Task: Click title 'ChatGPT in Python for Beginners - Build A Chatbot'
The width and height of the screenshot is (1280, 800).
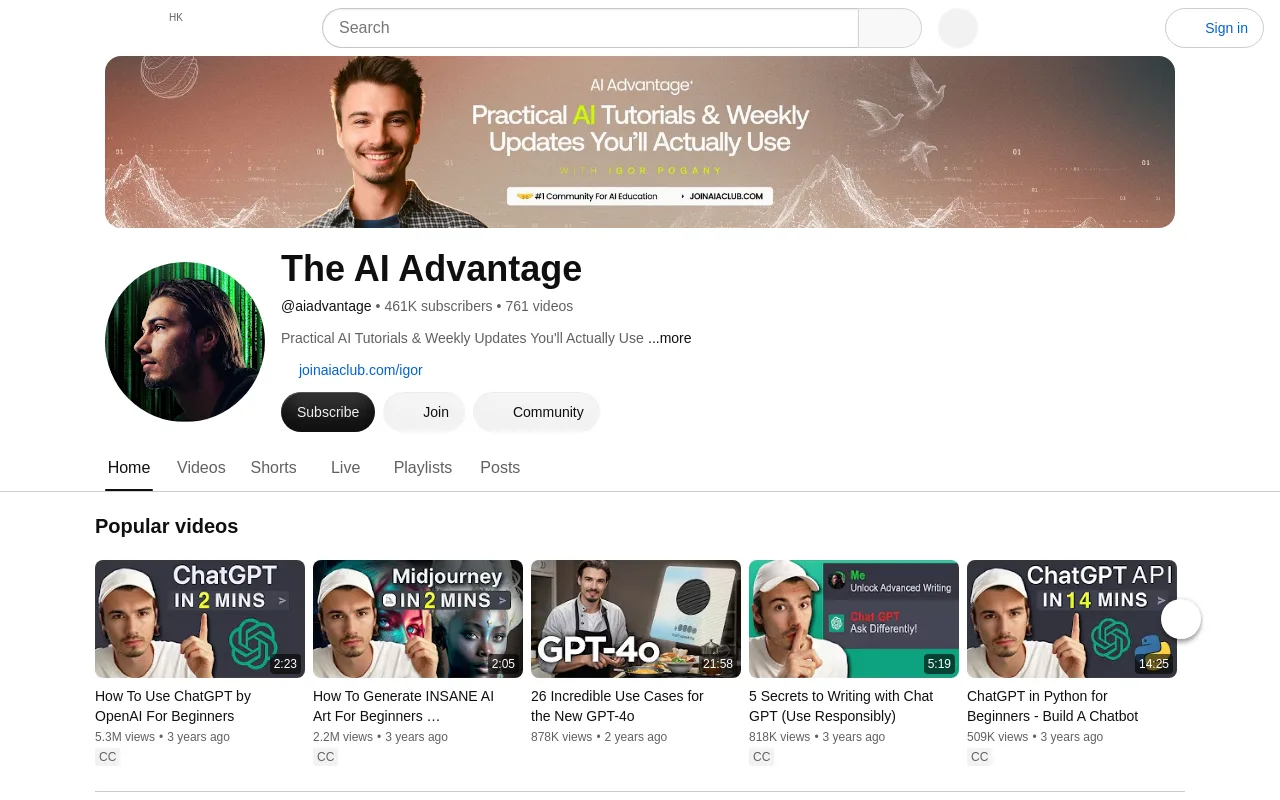Action: [1052, 706]
